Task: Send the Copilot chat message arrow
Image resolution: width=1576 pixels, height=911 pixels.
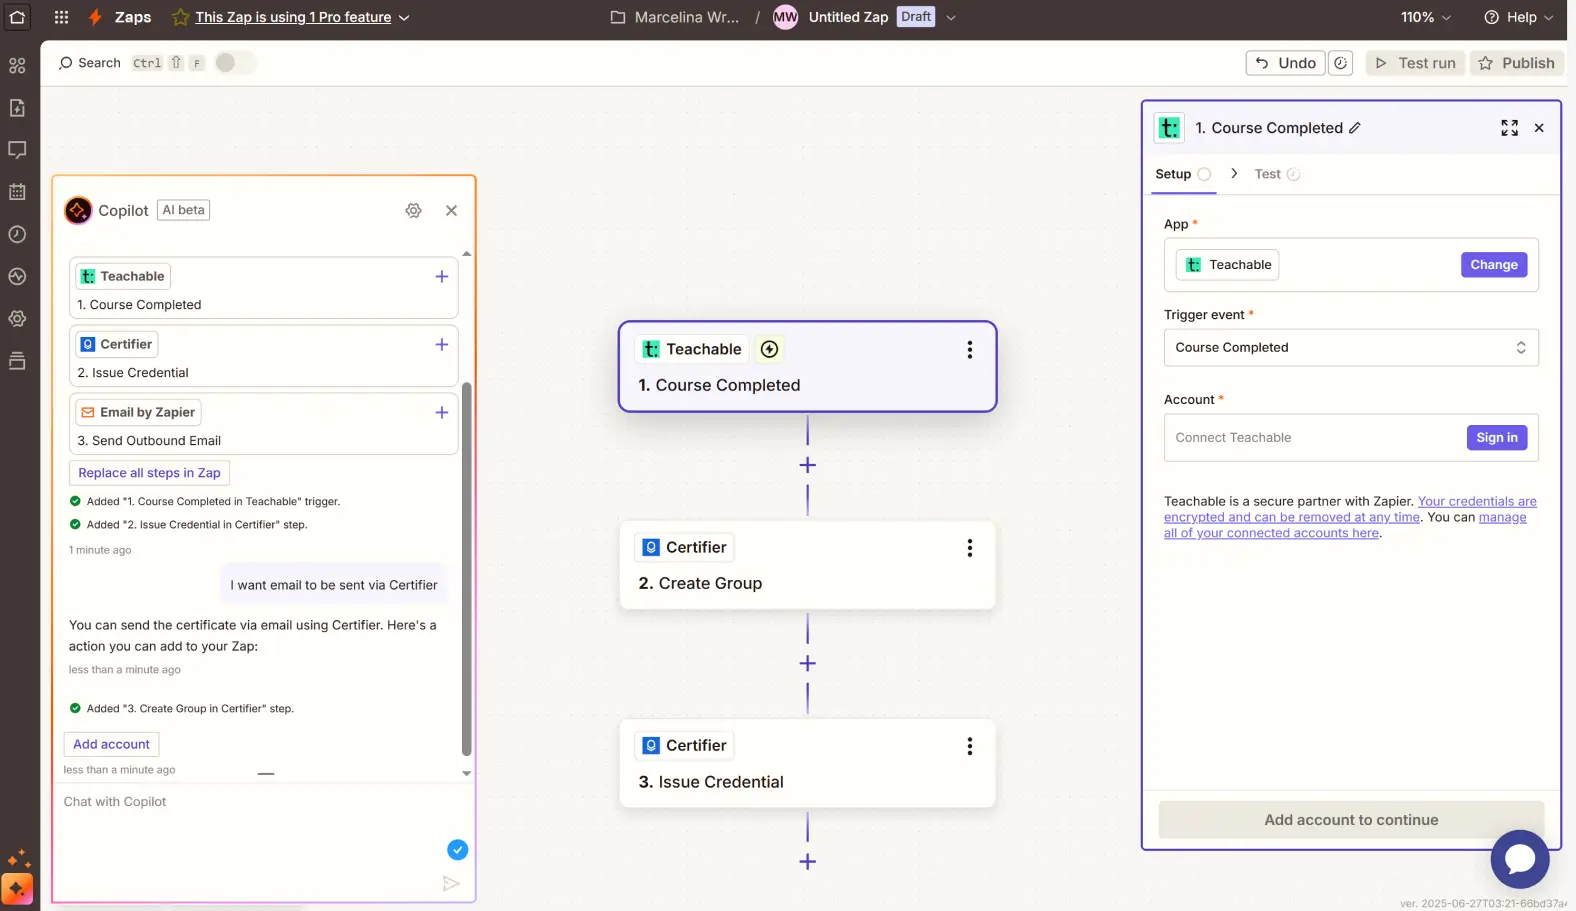Action: coord(451,883)
